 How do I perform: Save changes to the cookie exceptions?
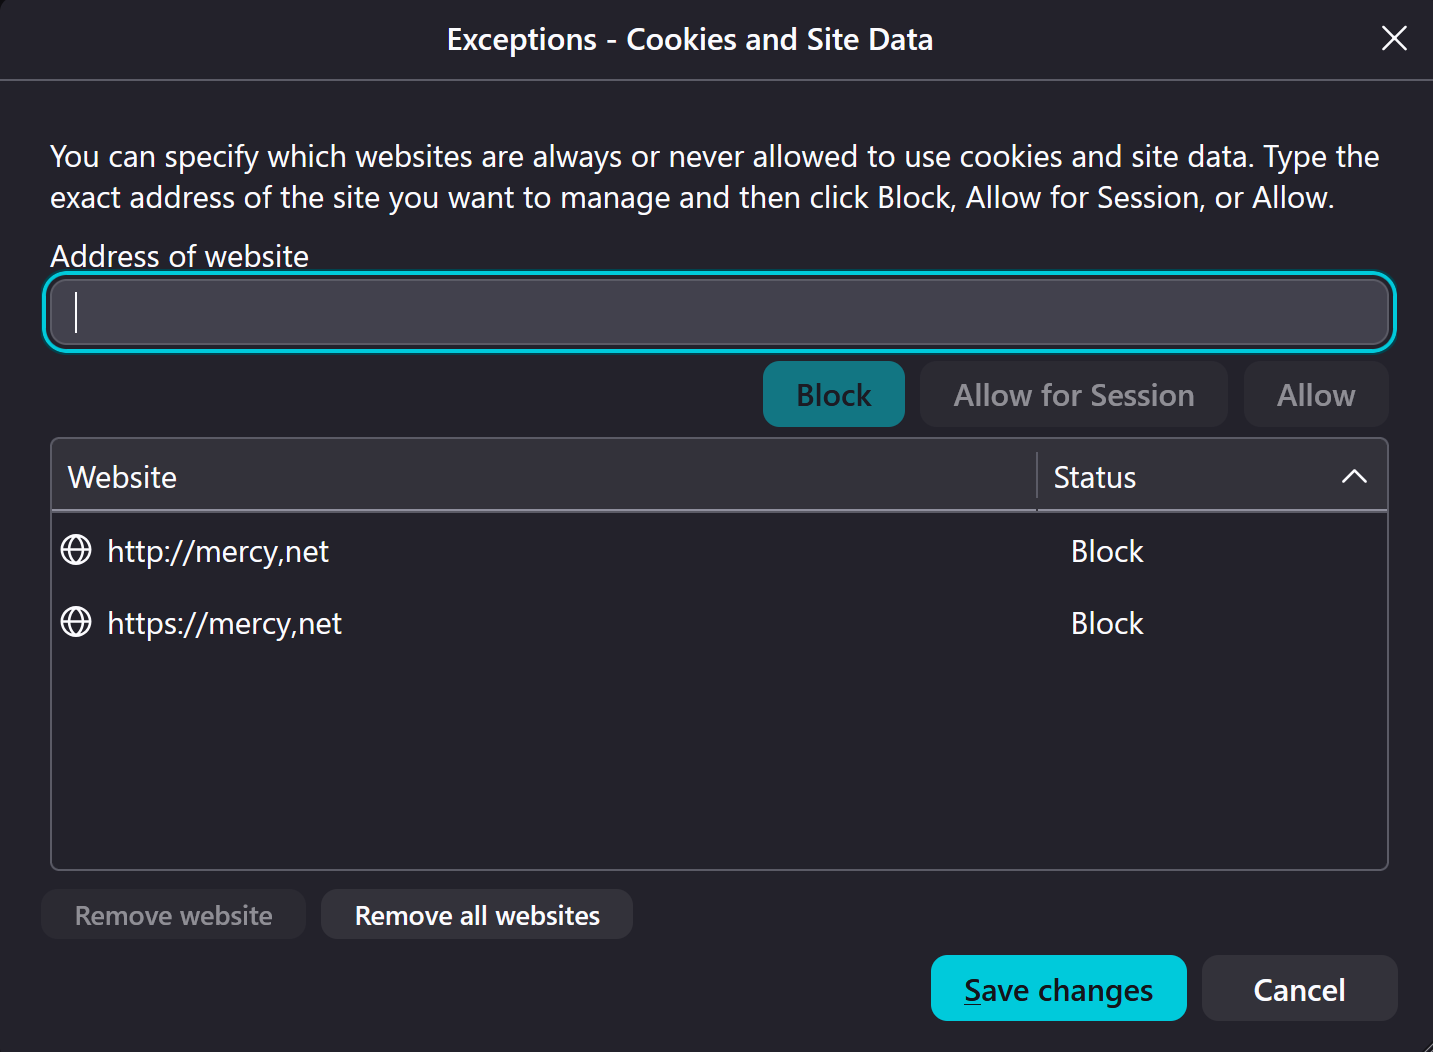pos(1059,989)
